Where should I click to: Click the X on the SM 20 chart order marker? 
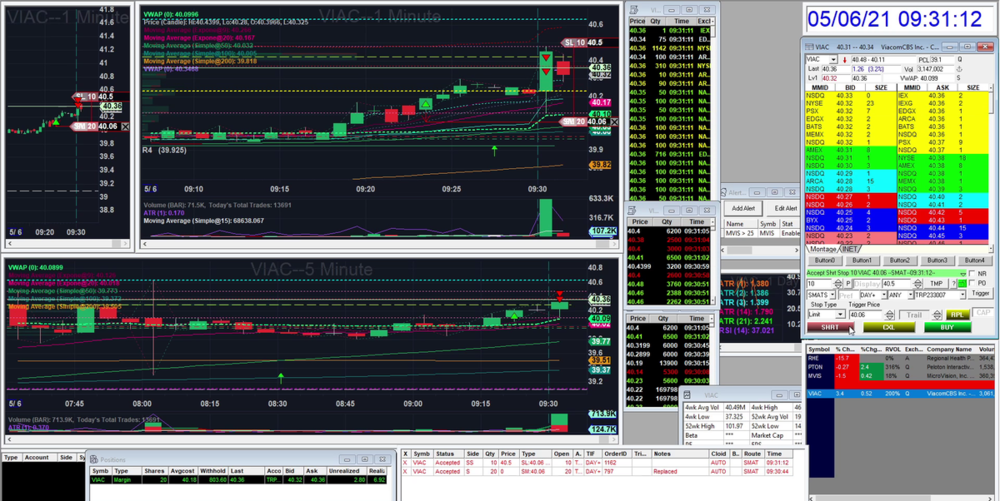pyautogui.click(x=614, y=122)
